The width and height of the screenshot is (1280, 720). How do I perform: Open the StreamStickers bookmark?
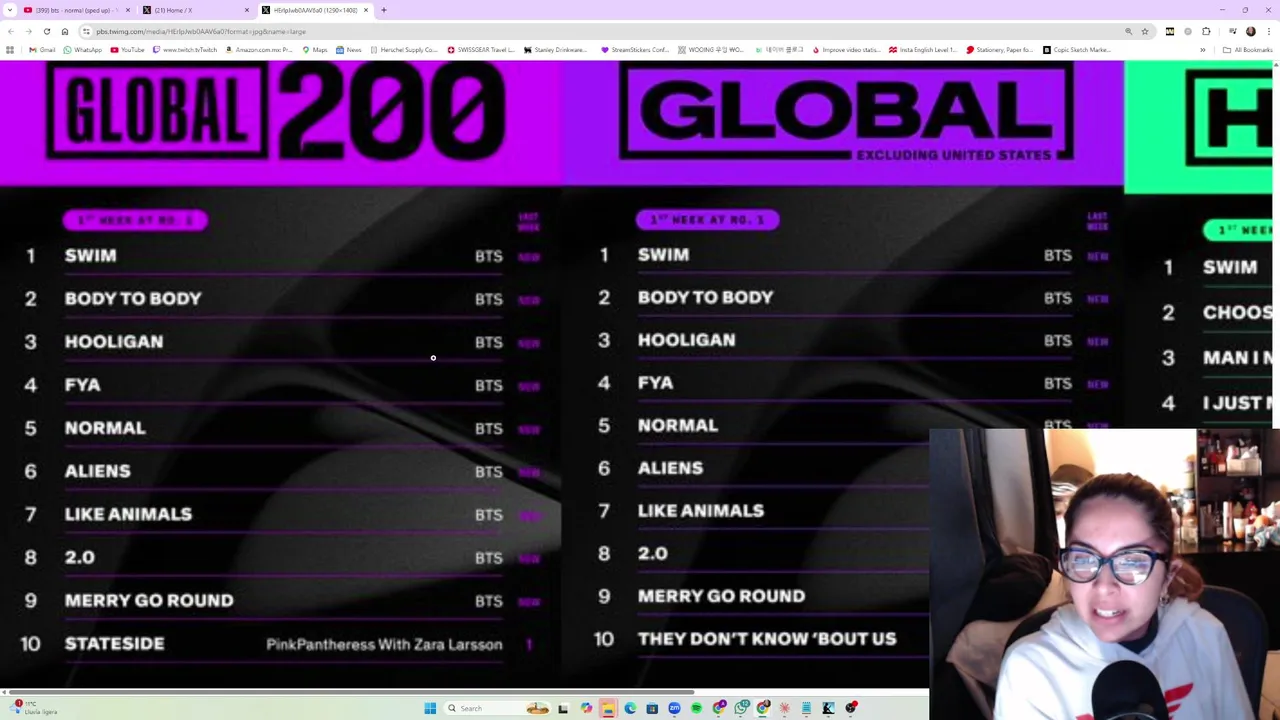[x=635, y=50]
